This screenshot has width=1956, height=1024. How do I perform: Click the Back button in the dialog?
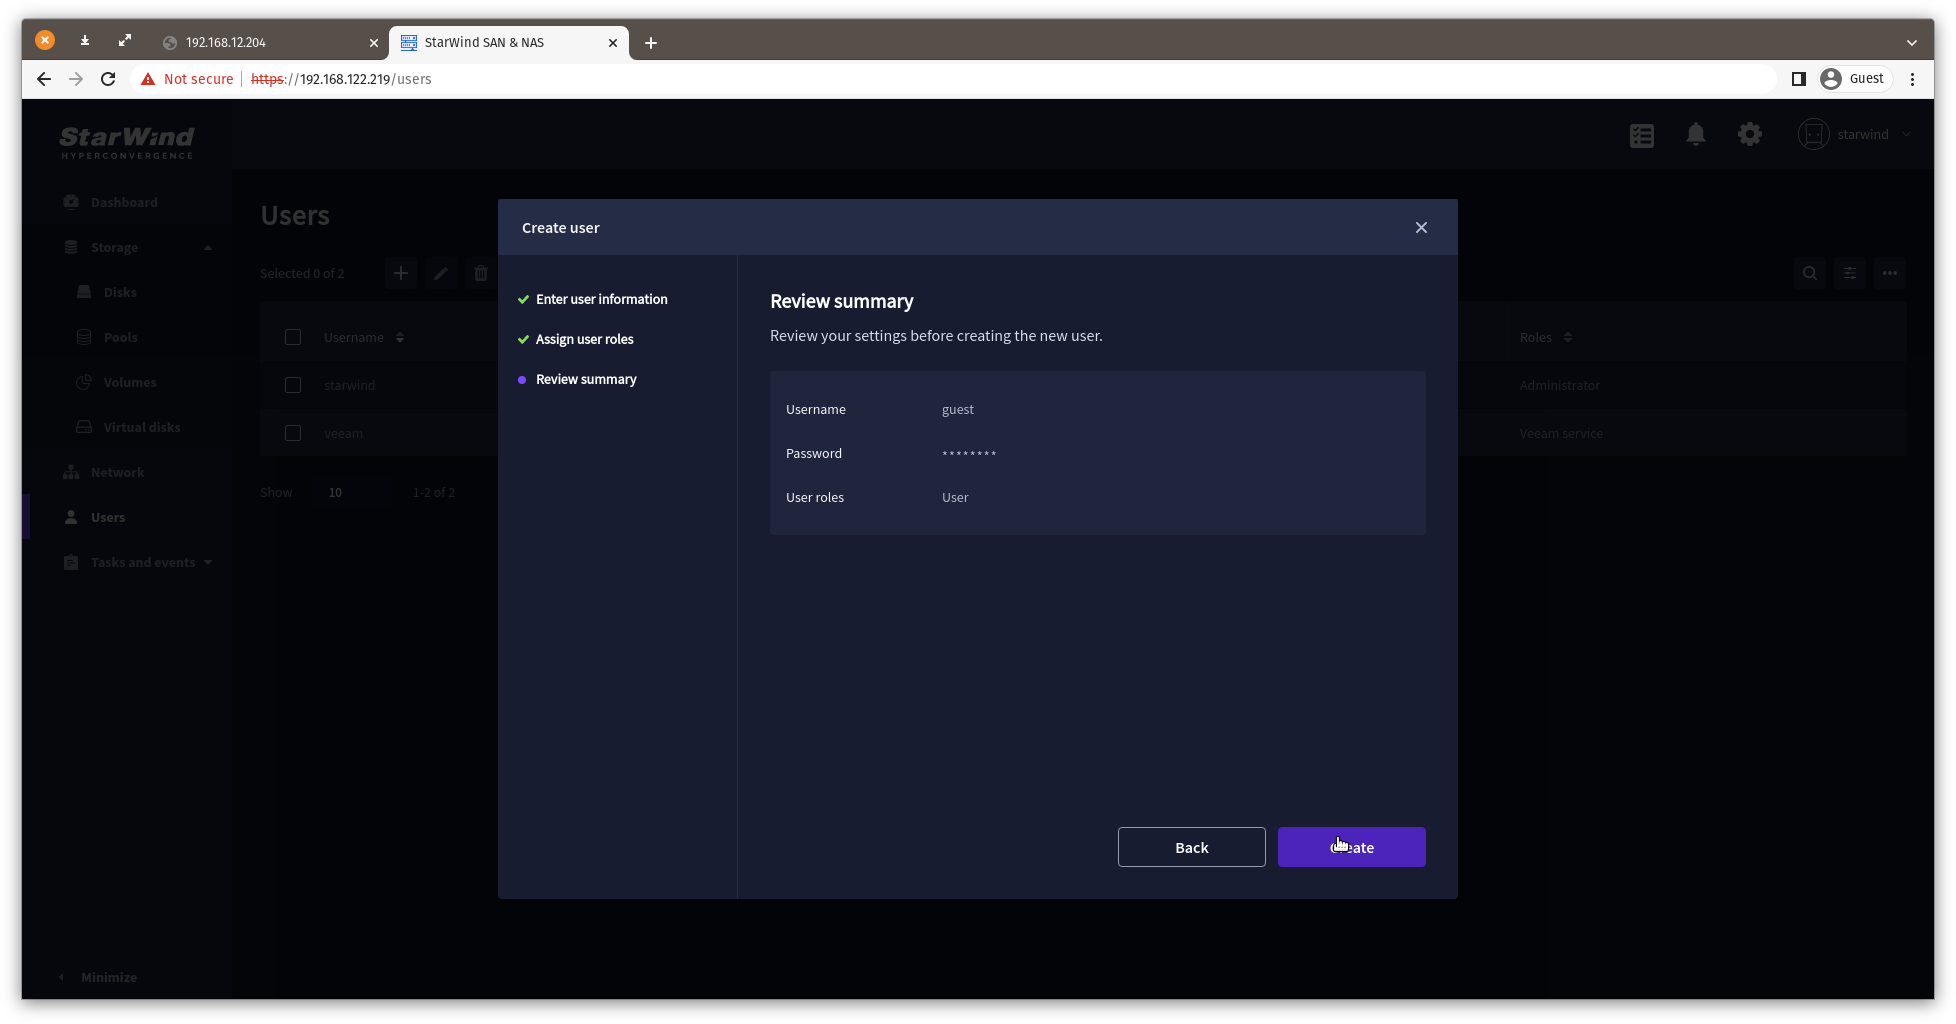[1191, 847]
